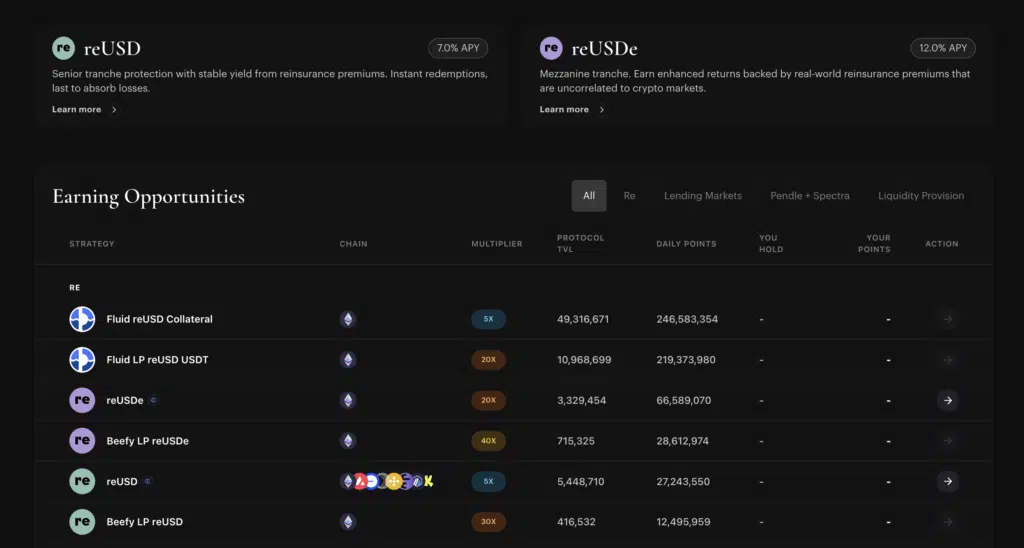Image resolution: width=1024 pixels, height=548 pixels.
Task: Click the 12.0% APY badge
Action: [x=943, y=48]
